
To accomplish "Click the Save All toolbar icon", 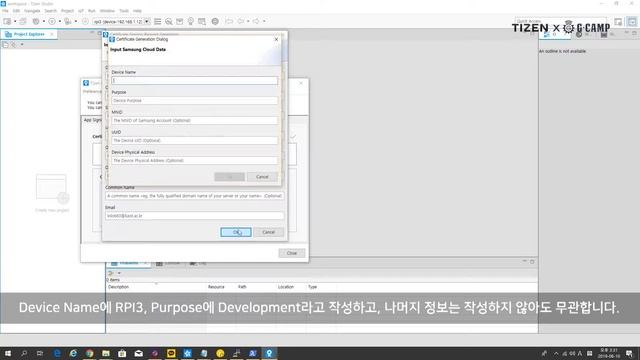I will (23, 21).
